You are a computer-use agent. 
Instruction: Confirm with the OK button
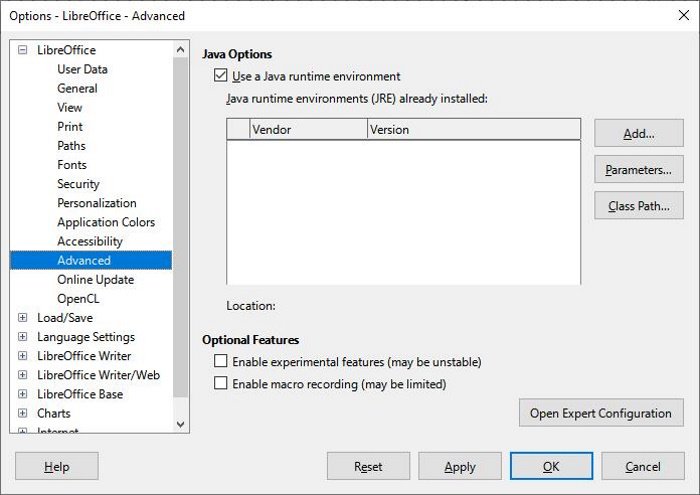(x=551, y=466)
